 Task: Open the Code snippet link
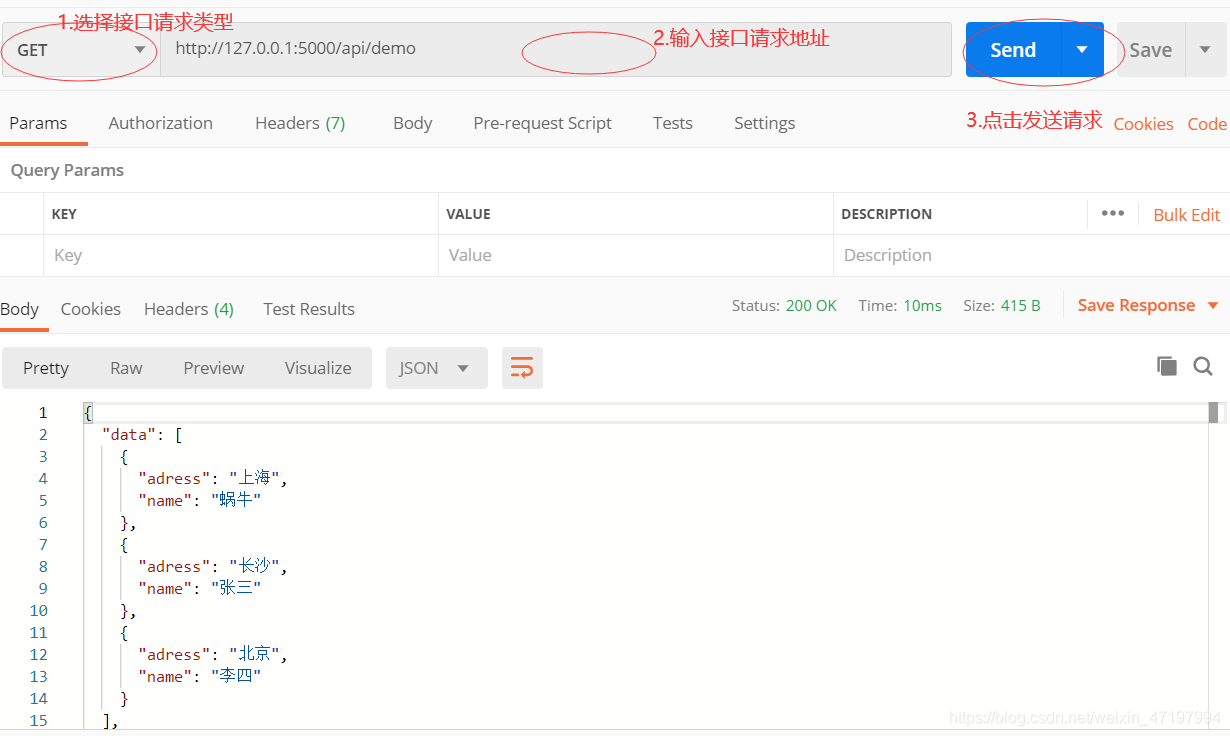[x=1207, y=124]
